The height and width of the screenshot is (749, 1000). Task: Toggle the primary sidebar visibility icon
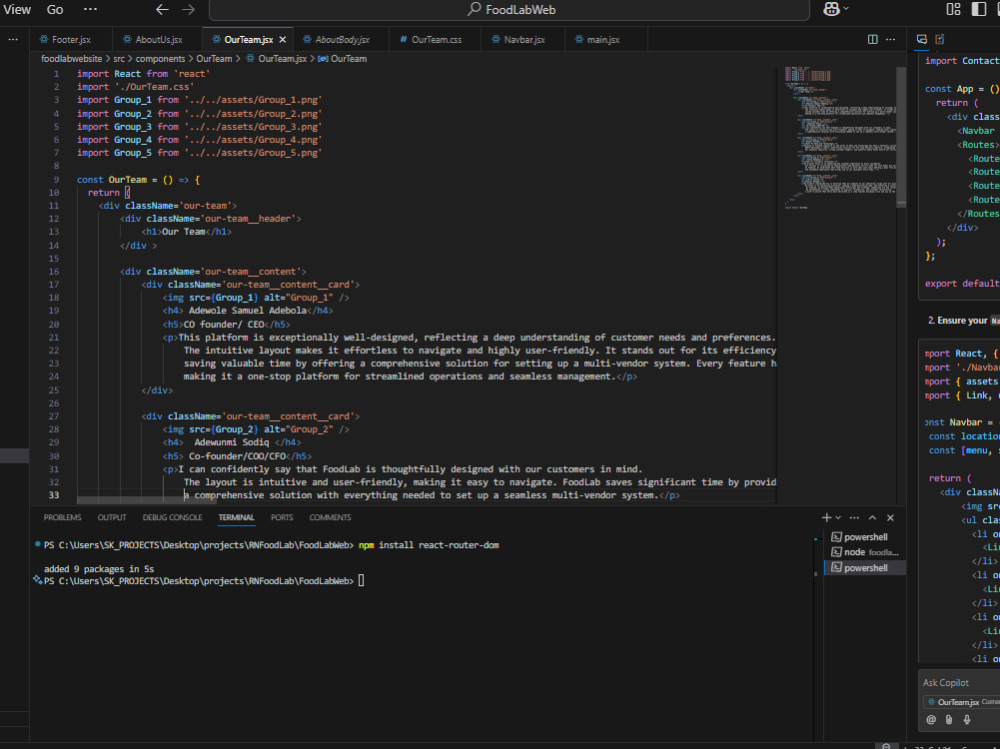tap(978, 9)
